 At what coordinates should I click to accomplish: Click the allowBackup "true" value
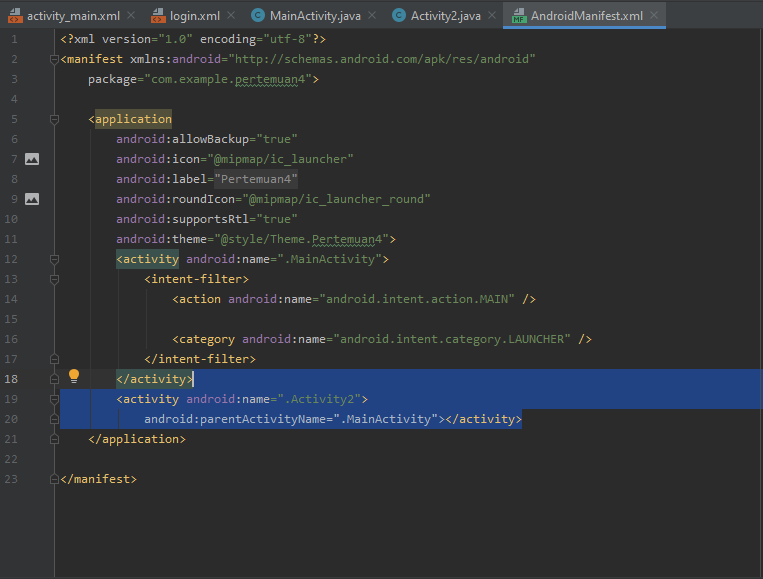[277, 139]
